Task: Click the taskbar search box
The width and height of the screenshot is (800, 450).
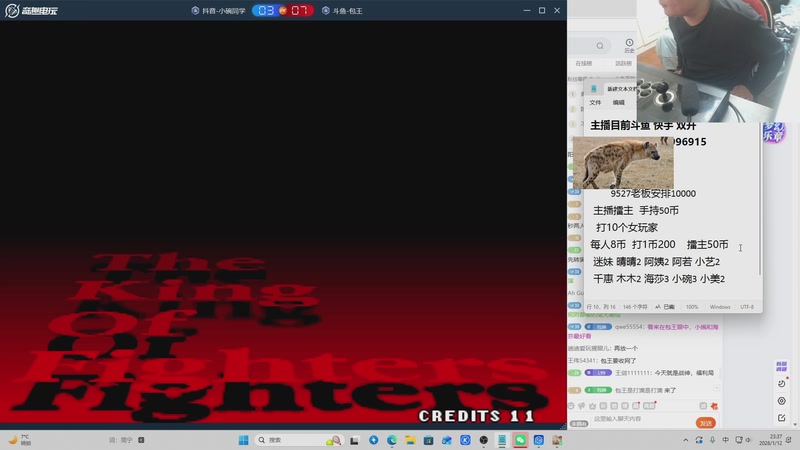Action: click(298, 440)
